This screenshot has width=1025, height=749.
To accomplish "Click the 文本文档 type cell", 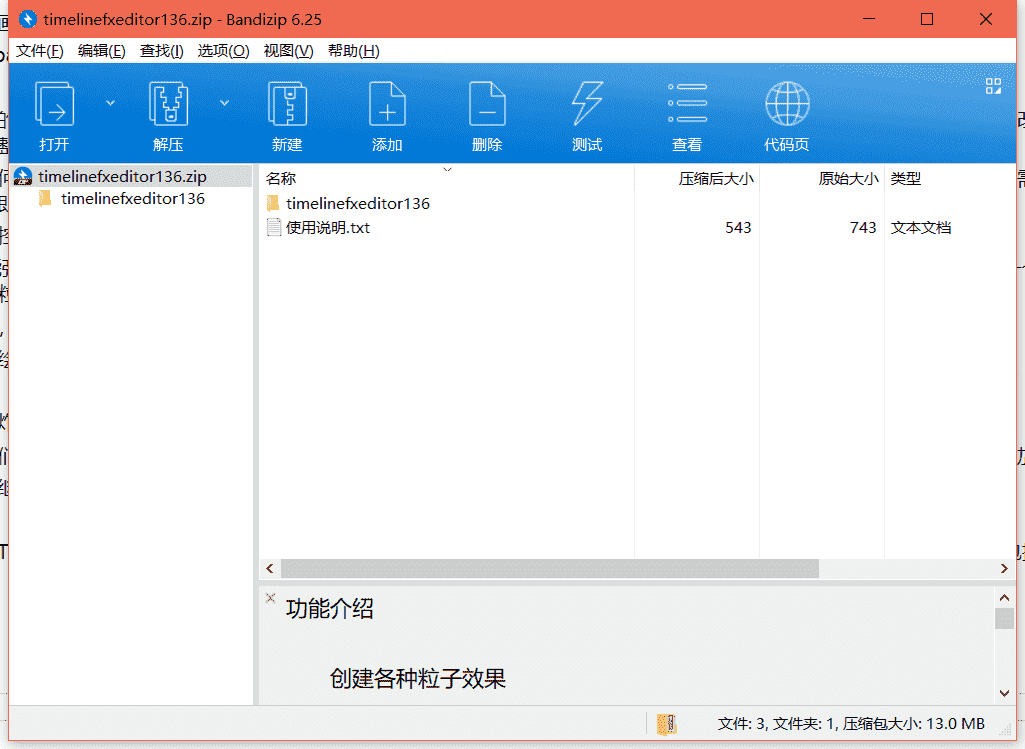I will tap(920, 227).
